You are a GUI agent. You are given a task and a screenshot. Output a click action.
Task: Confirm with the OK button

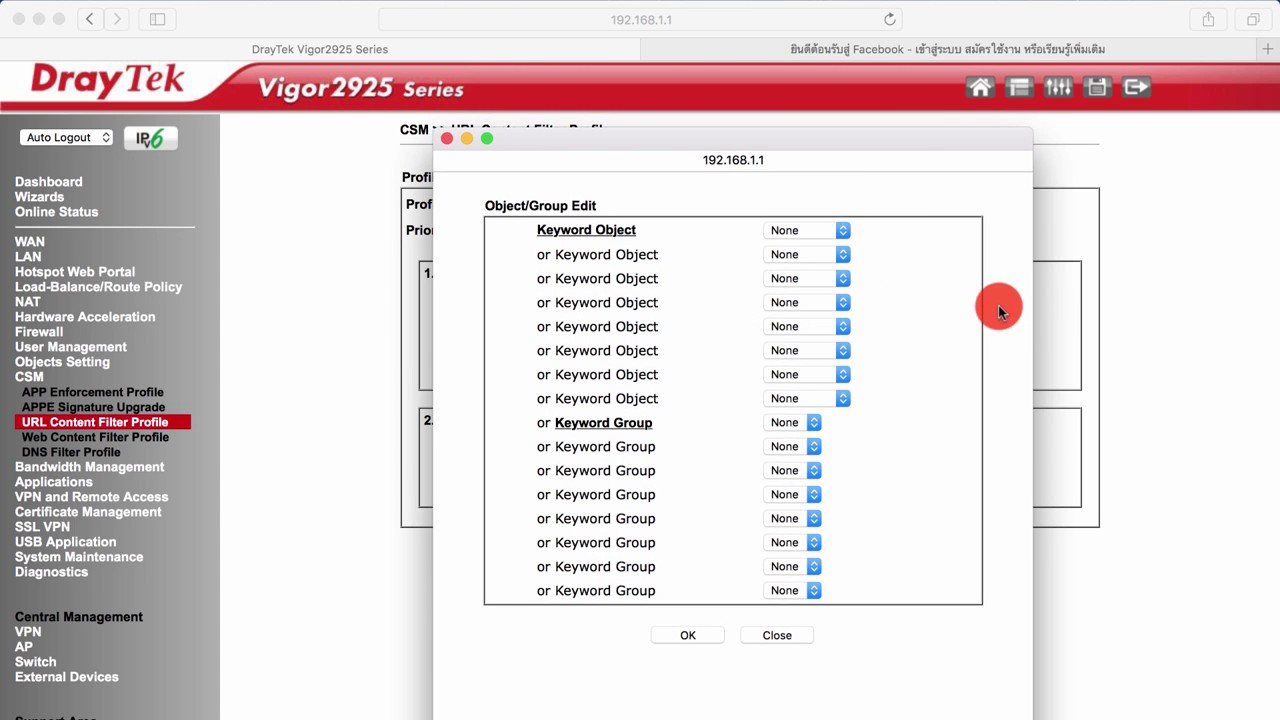(x=688, y=635)
